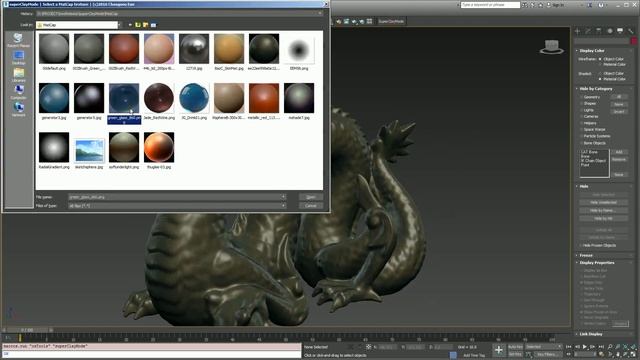The width and height of the screenshot is (640, 360).
Task: Click the All category button
Action: point(619,97)
